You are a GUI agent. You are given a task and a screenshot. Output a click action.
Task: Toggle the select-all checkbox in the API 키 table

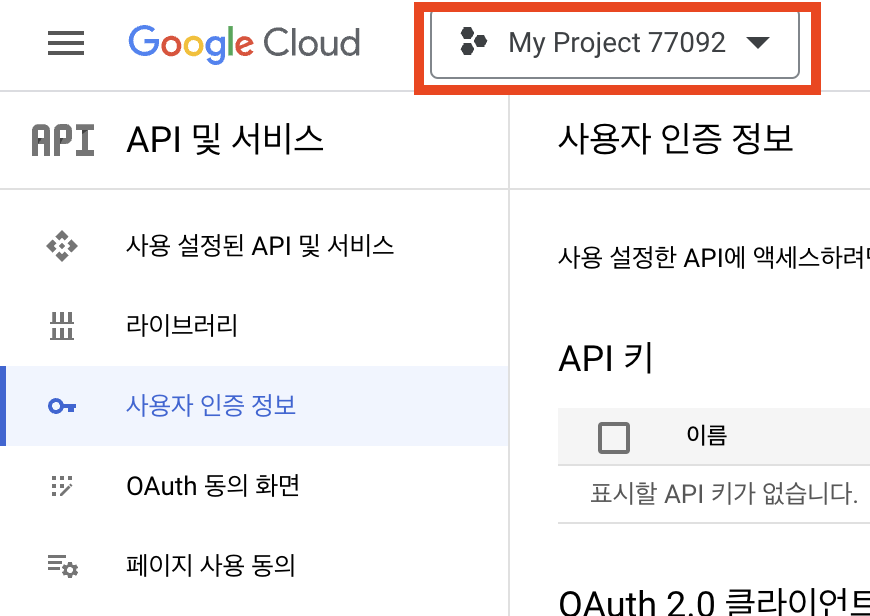pos(613,437)
